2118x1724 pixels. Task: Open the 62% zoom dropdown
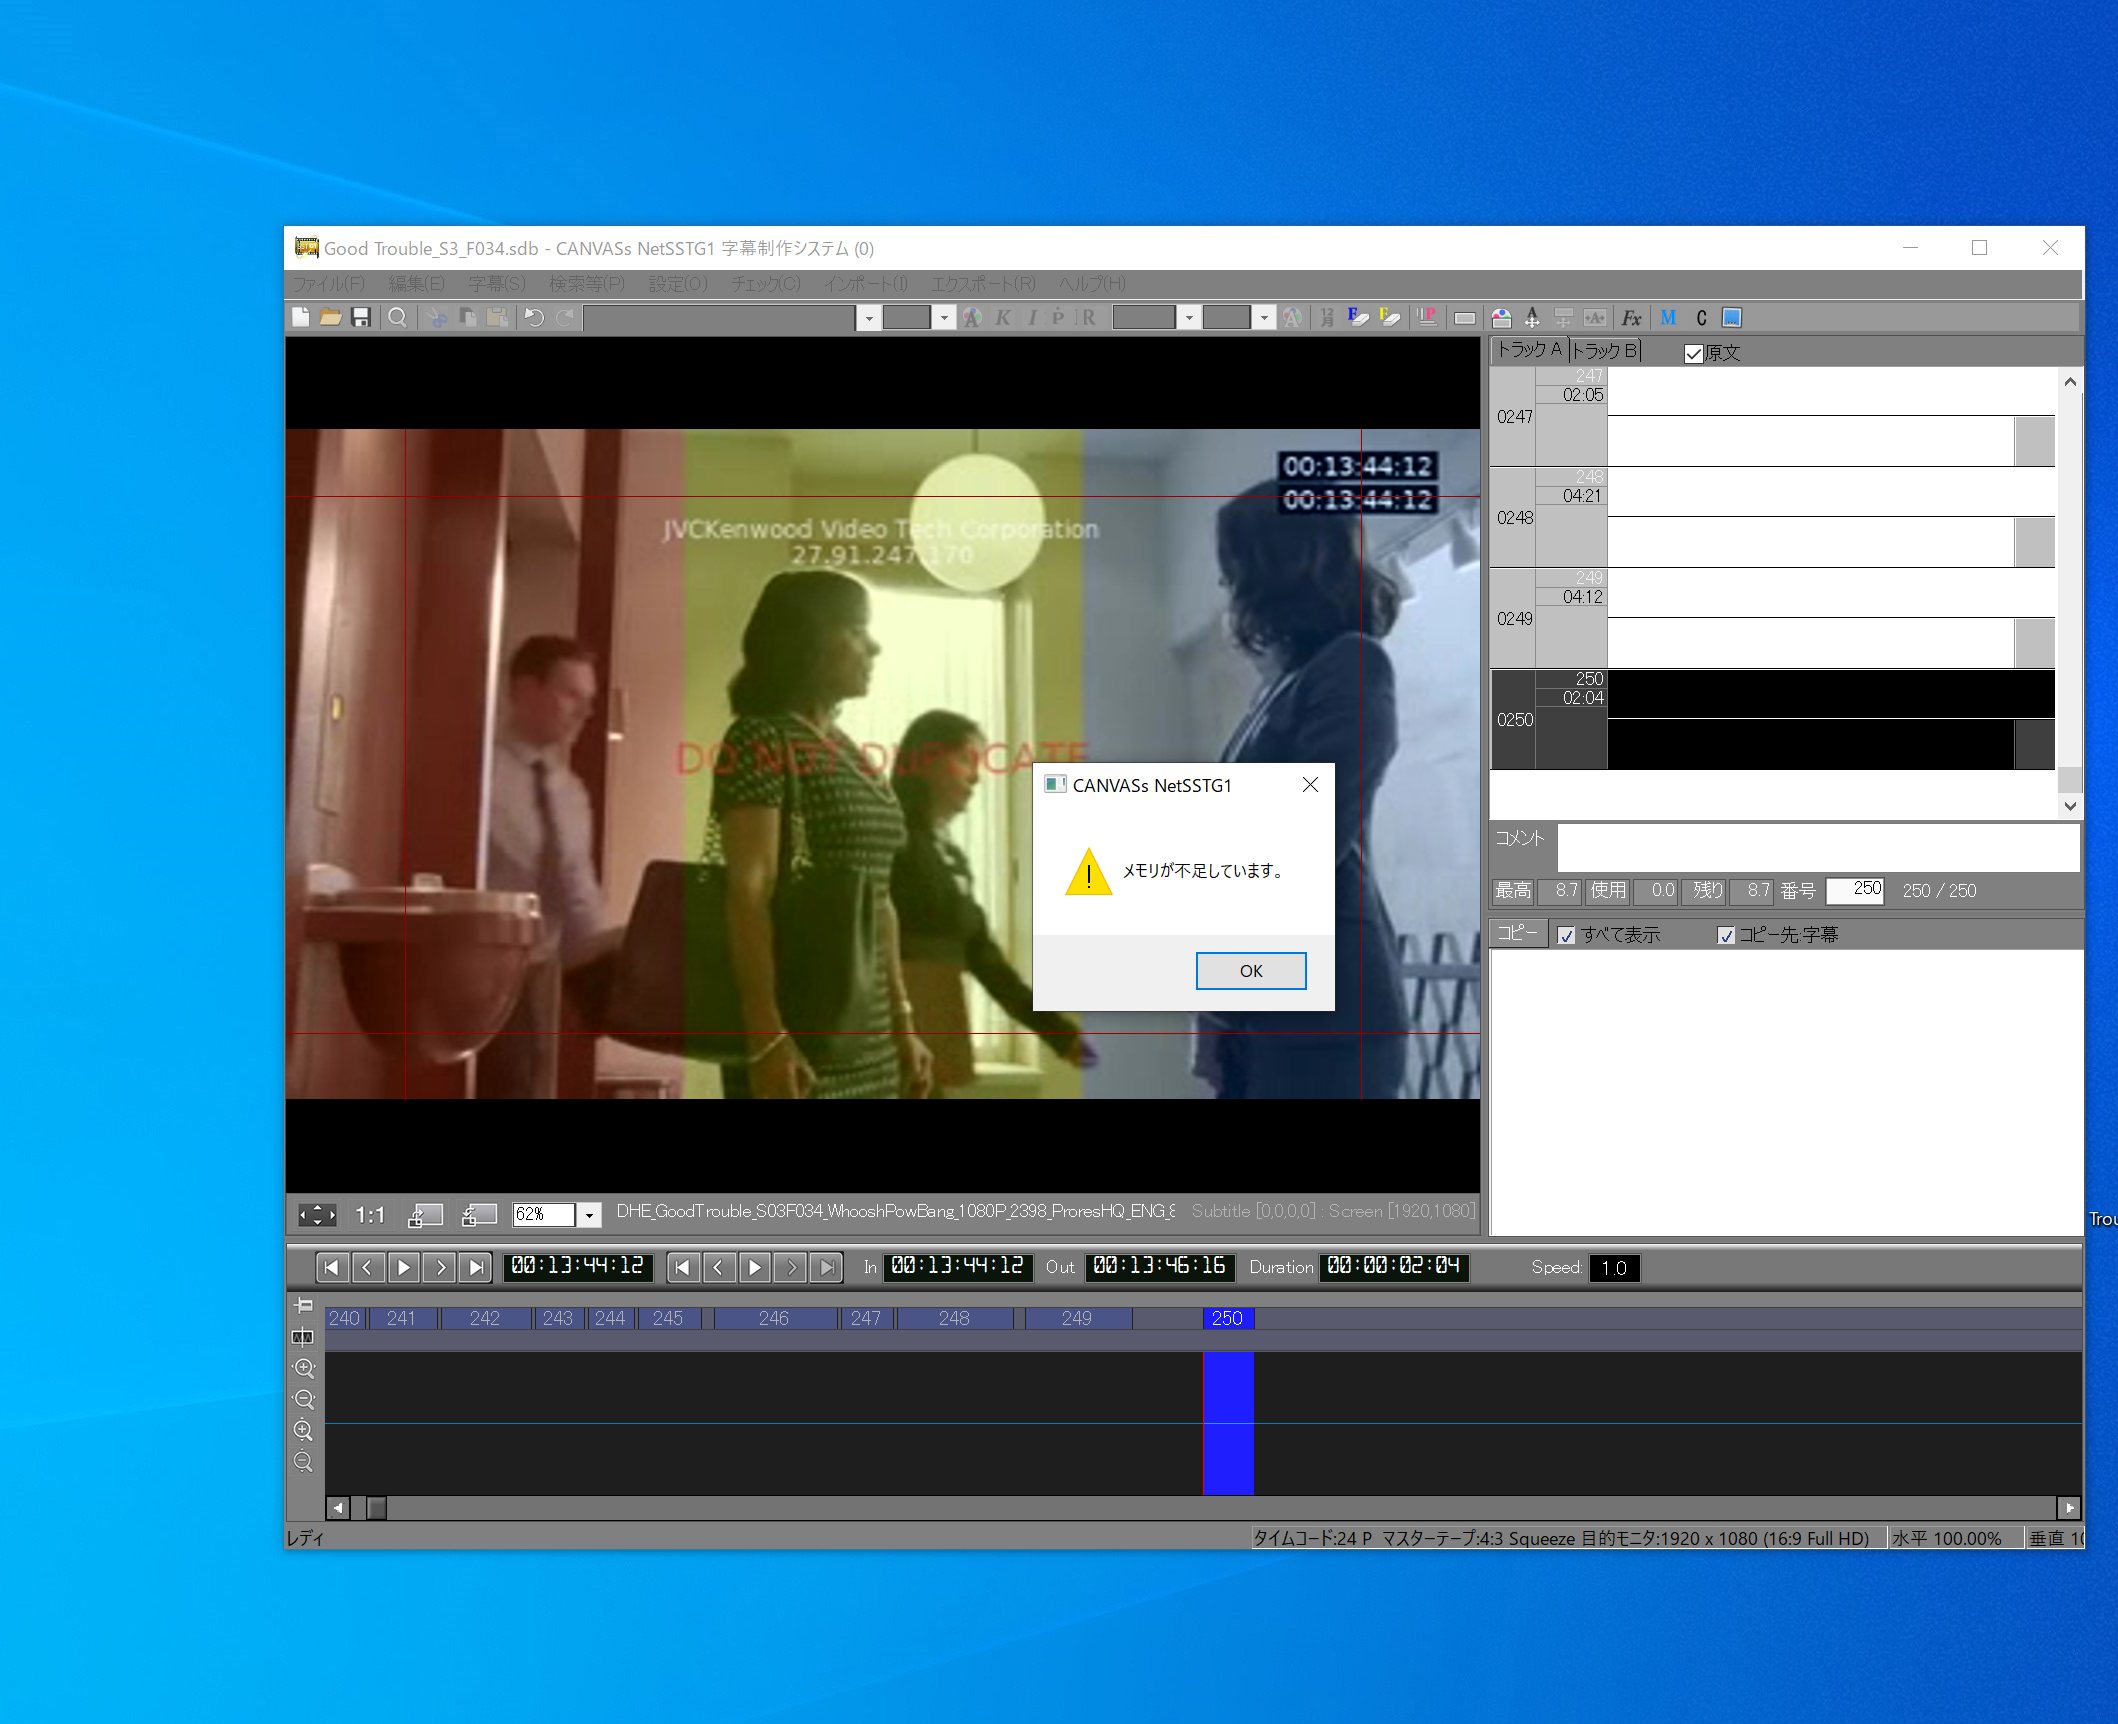(x=590, y=1215)
